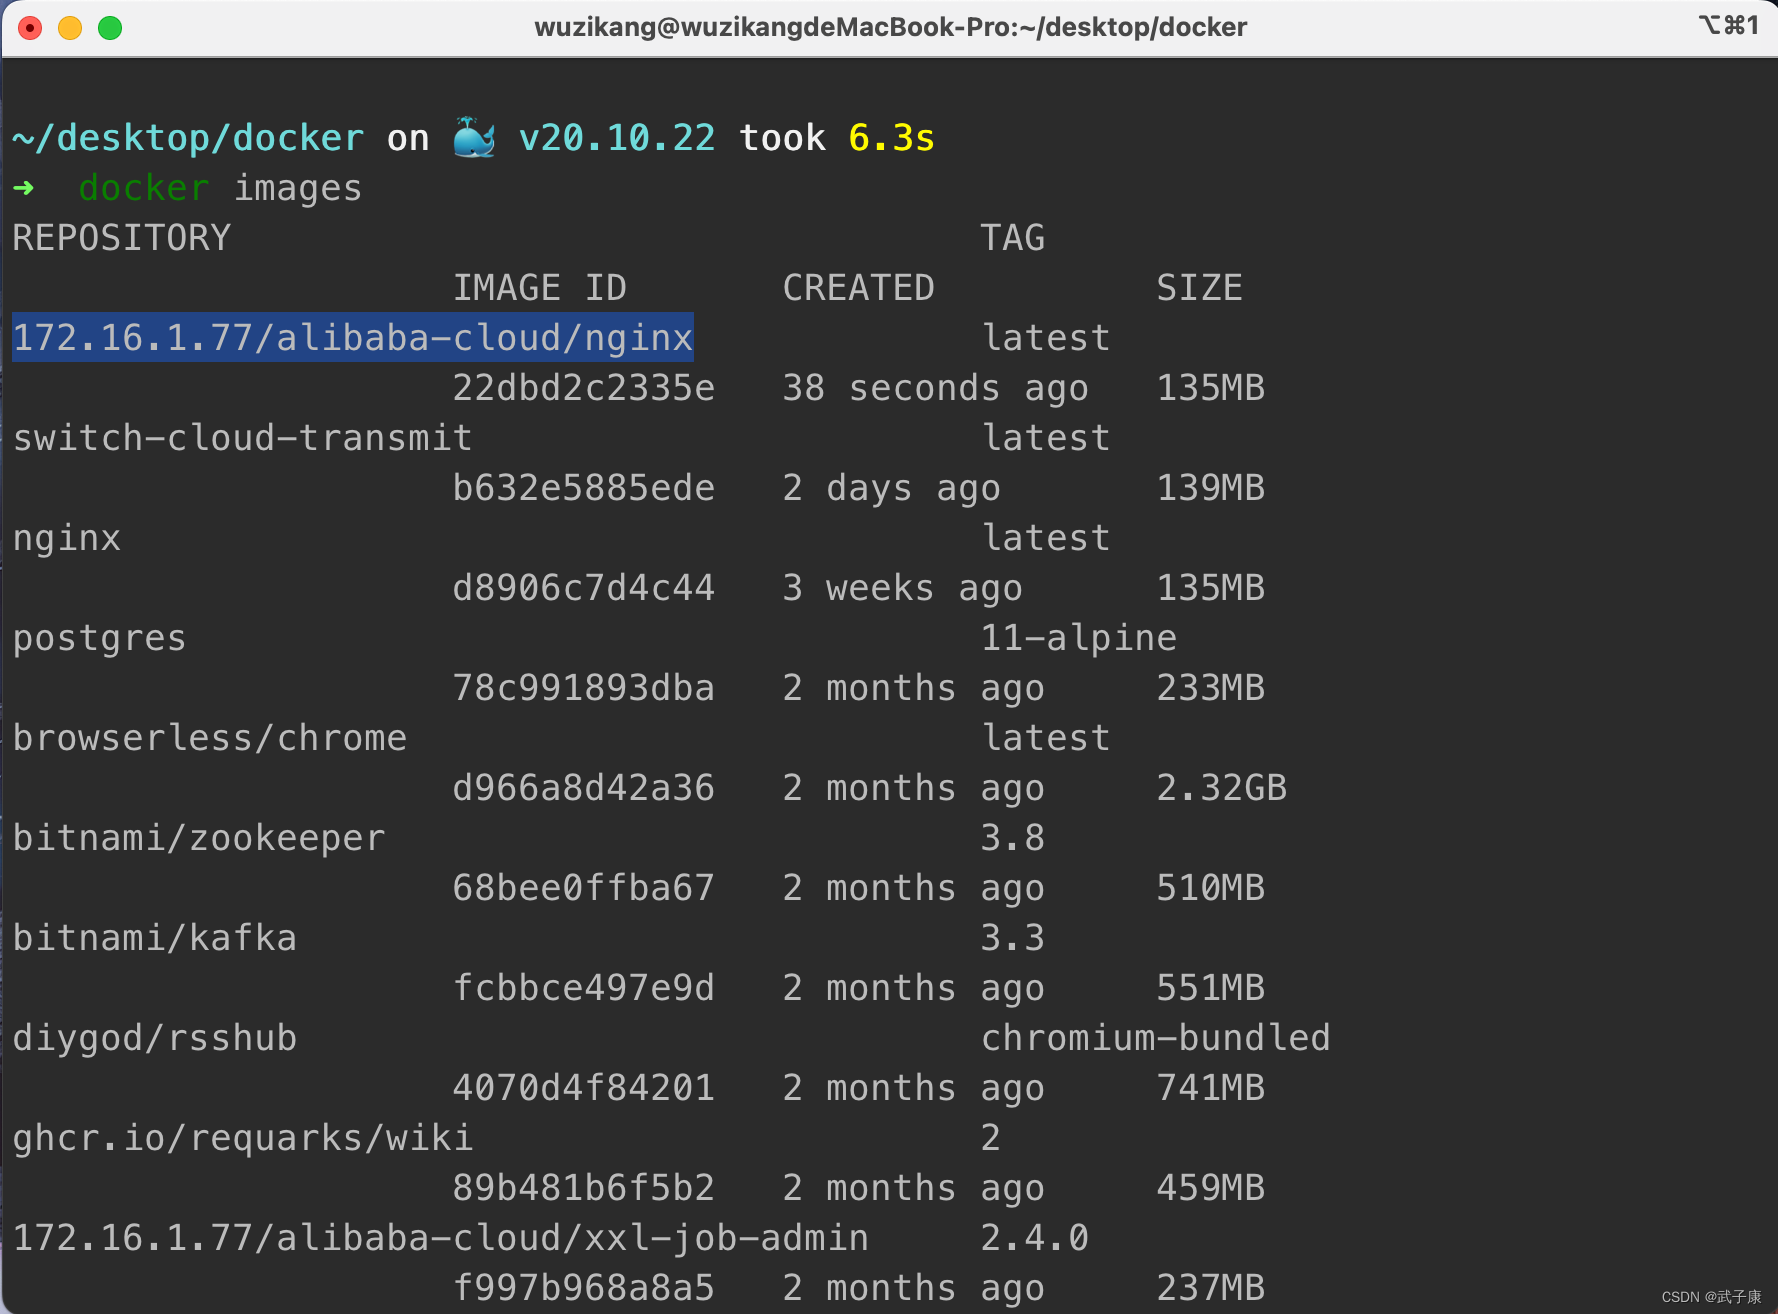The height and width of the screenshot is (1314, 1778).
Task: Click the yellow 6.3s duration text
Action: 890,137
